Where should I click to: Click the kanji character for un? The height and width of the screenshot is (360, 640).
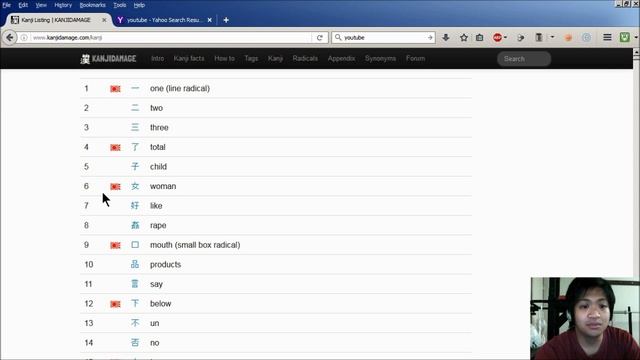pos(135,323)
